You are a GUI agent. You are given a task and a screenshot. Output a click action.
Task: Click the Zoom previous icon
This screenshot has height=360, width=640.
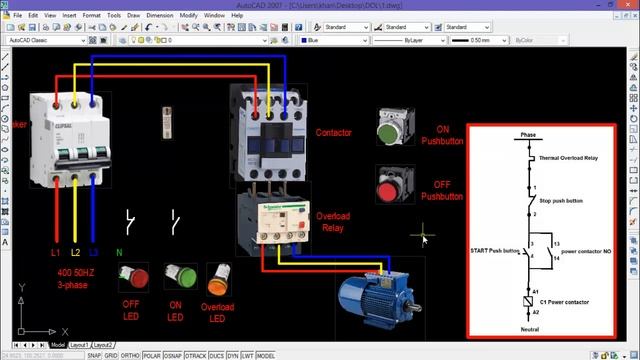[218, 27]
